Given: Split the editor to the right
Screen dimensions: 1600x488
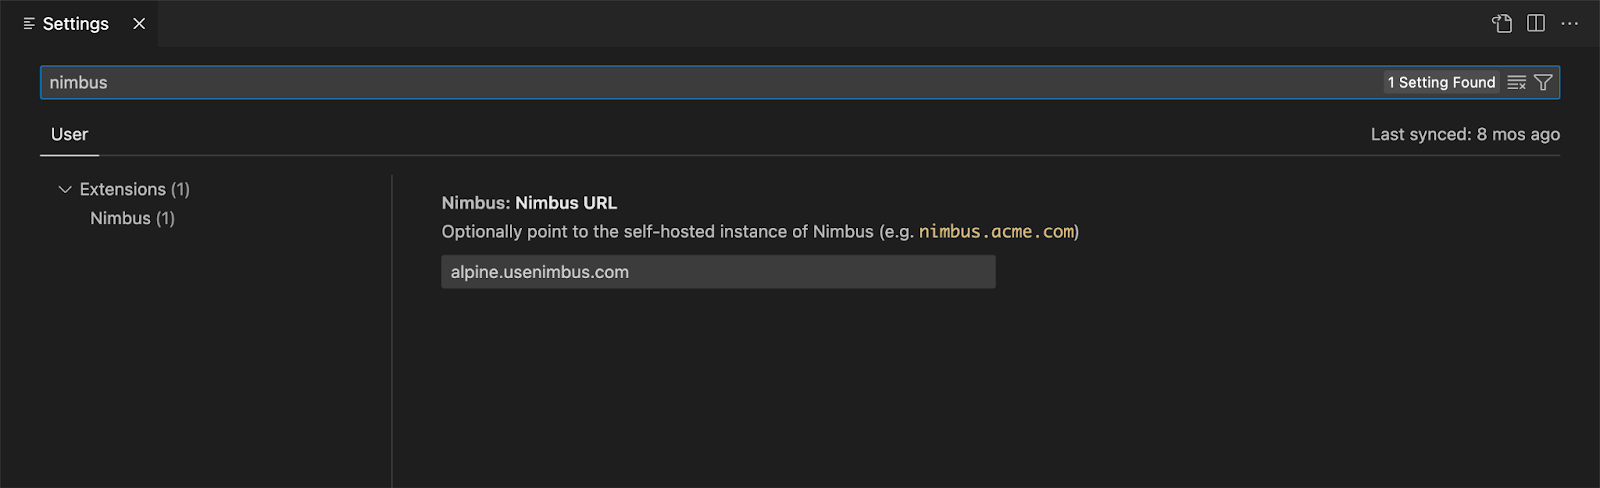Looking at the screenshot, I should [x=1536, y=23].
